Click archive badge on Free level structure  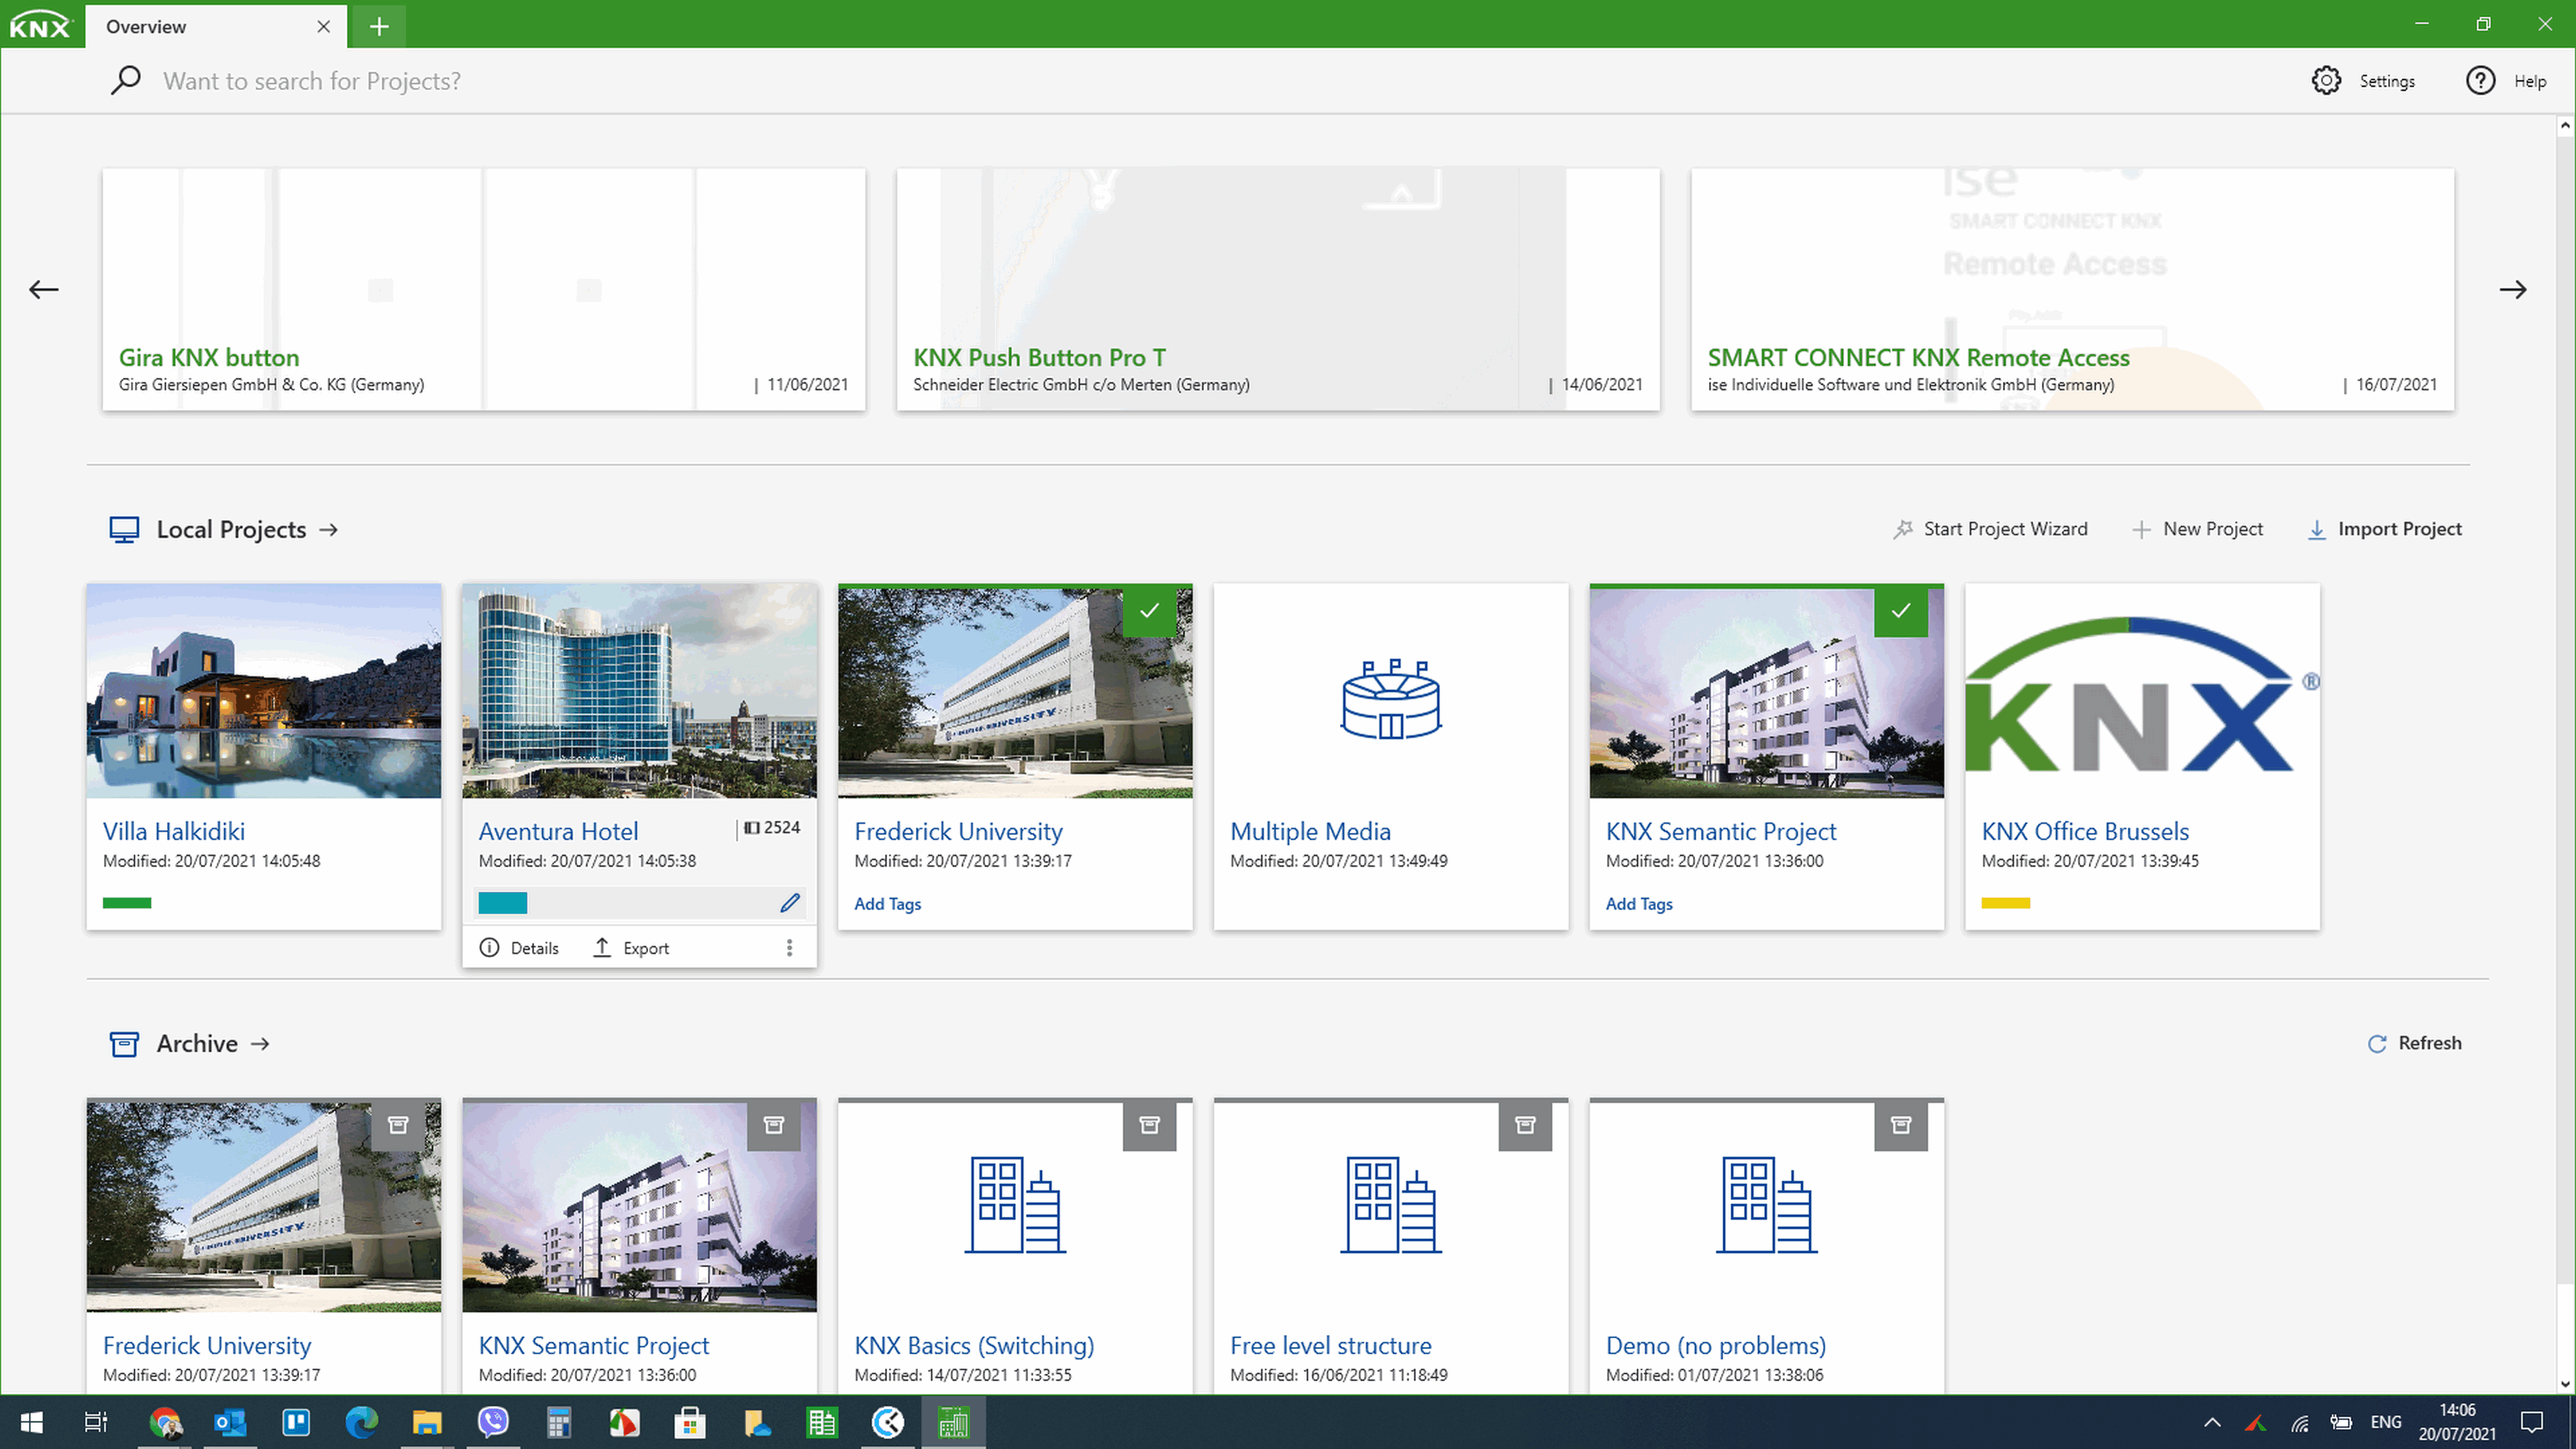tap(1525, 1126)
